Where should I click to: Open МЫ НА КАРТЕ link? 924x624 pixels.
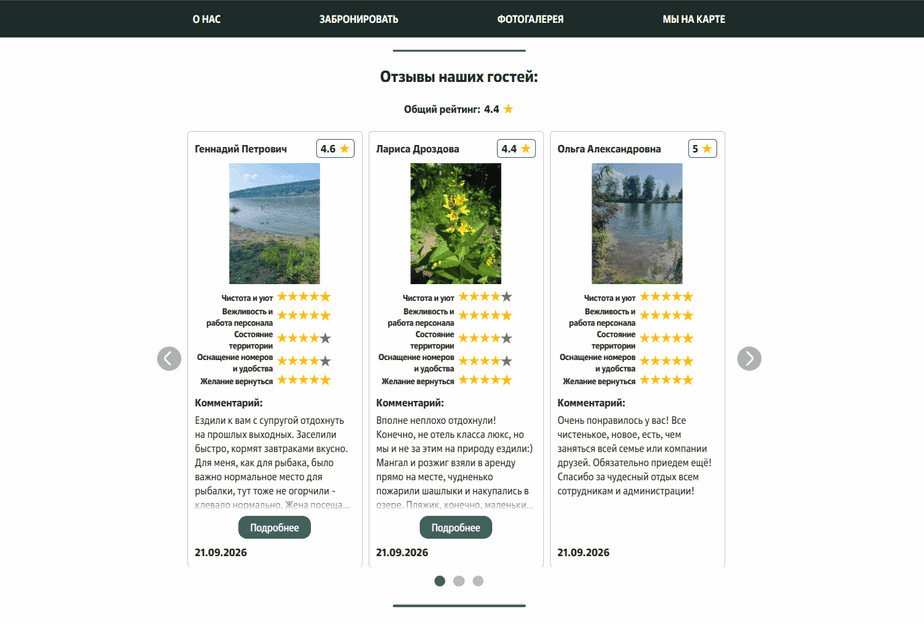point(694,19)
